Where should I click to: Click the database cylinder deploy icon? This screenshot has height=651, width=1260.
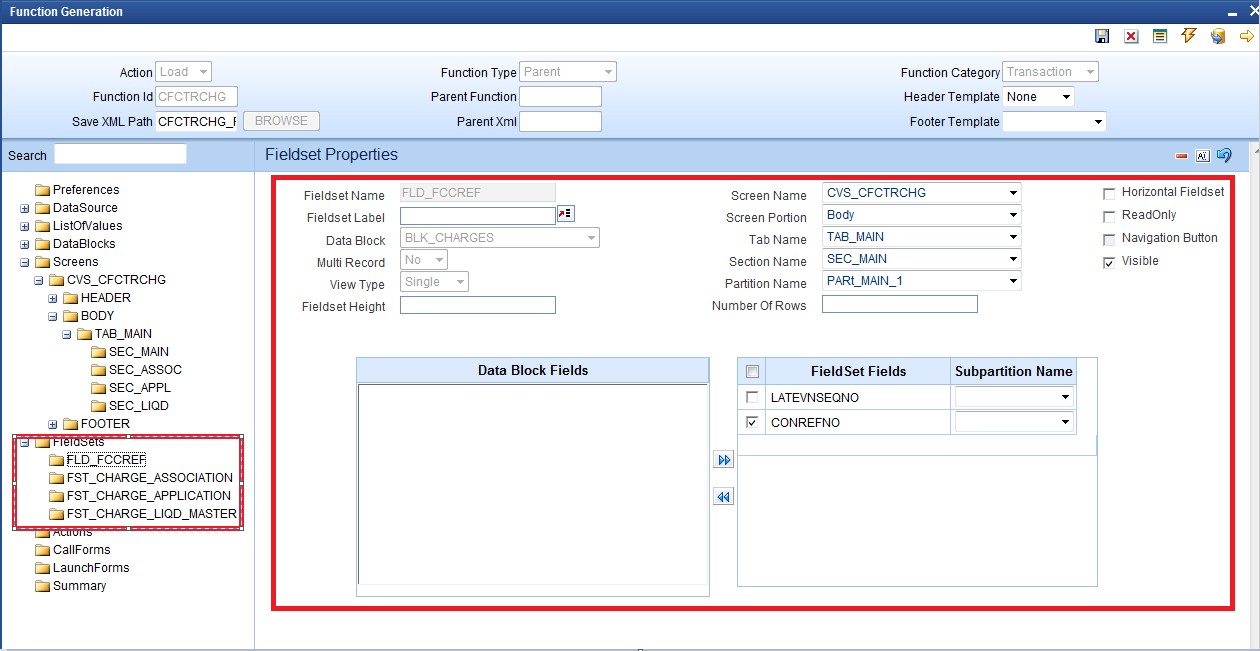[1218, 36]
